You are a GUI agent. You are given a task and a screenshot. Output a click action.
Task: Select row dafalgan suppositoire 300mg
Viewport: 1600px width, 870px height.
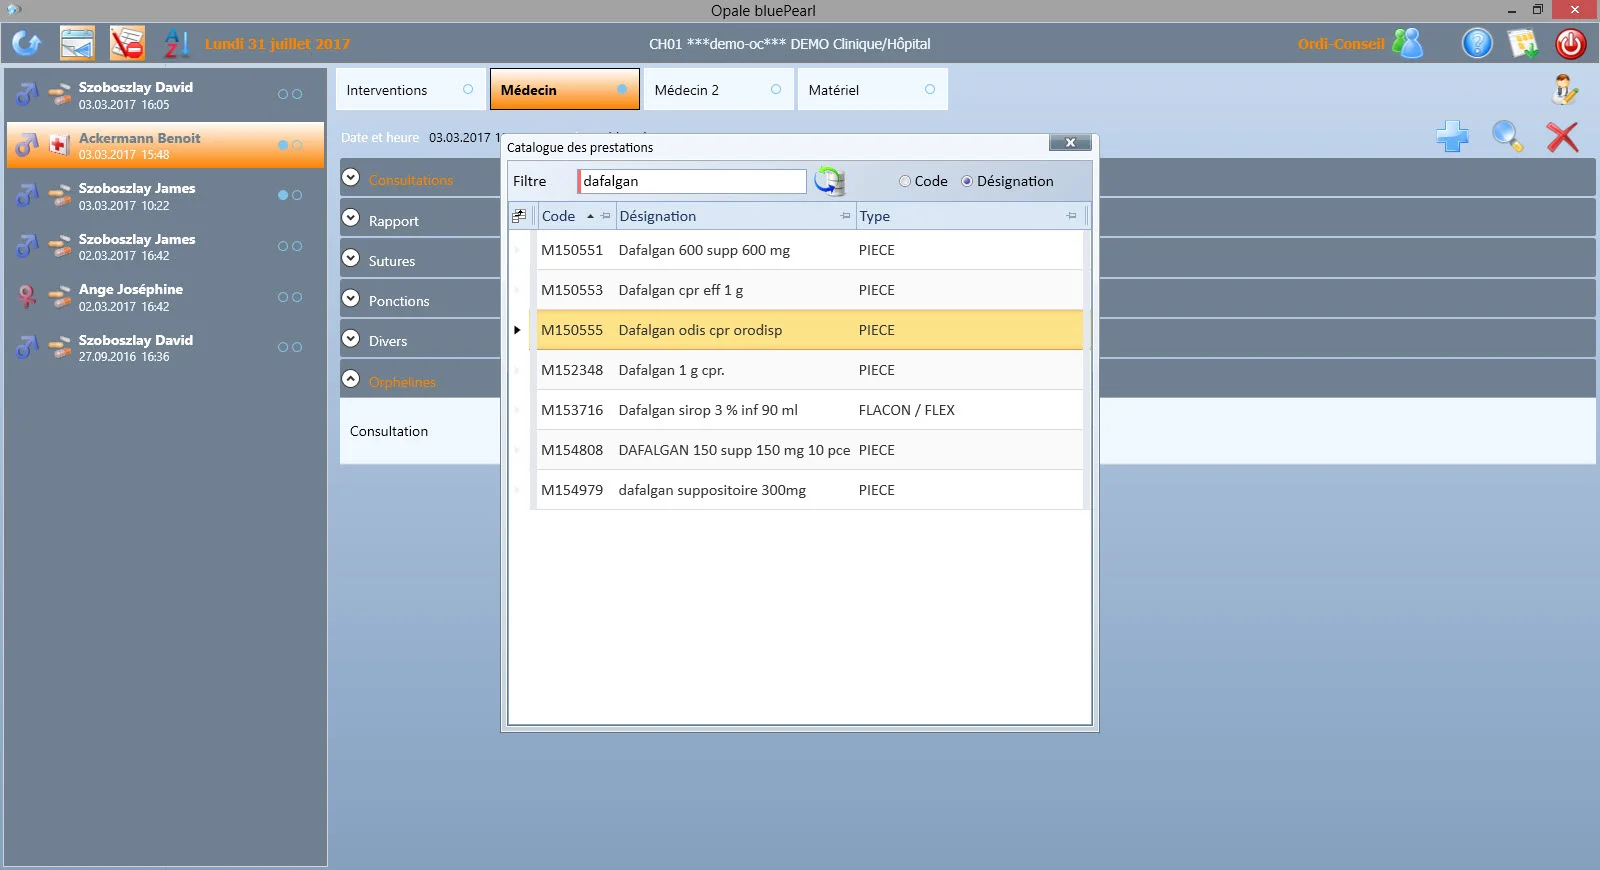(809, 490)
